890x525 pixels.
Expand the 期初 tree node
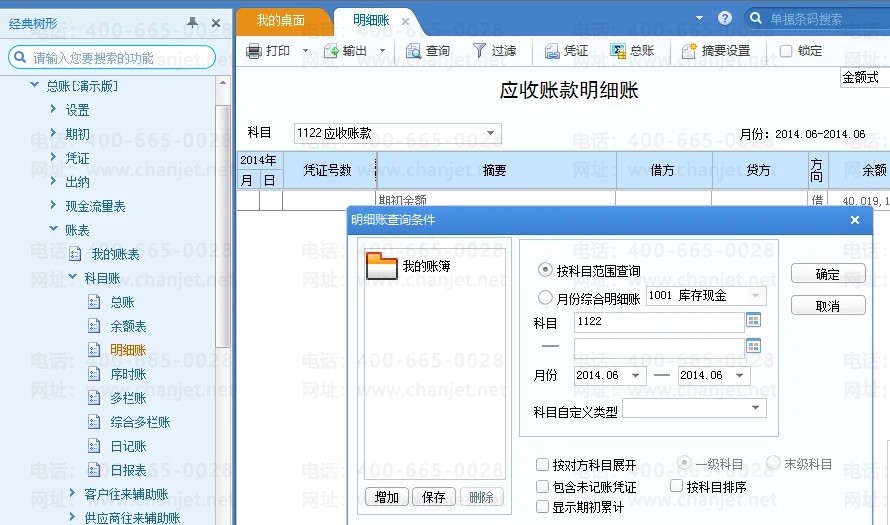pos(53,133)
